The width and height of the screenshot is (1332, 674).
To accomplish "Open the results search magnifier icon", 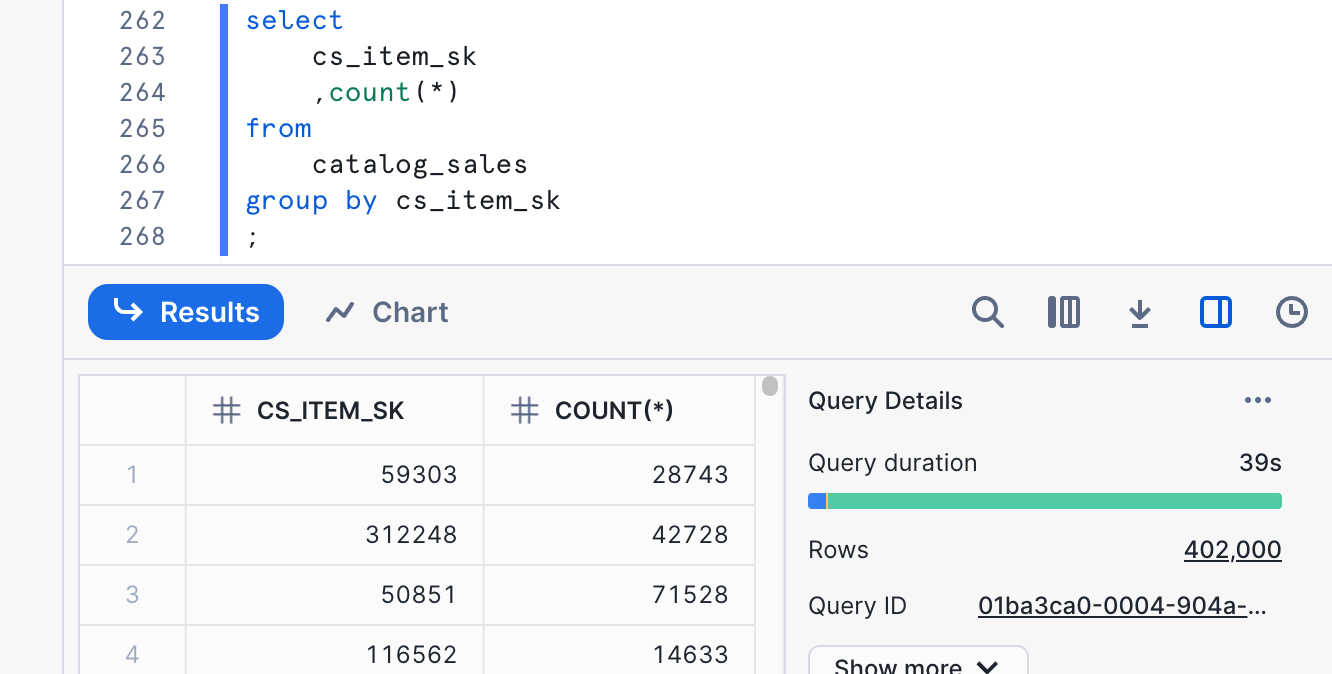I will [x=987, y=313].
